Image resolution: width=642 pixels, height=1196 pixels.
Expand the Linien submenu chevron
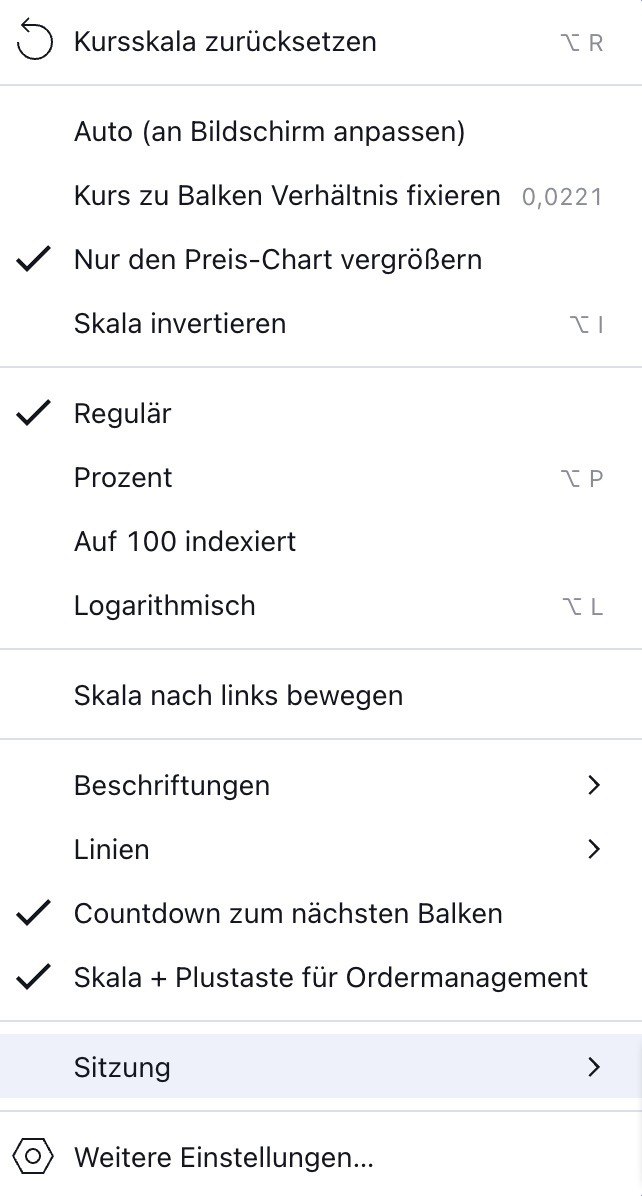point(594,849)
